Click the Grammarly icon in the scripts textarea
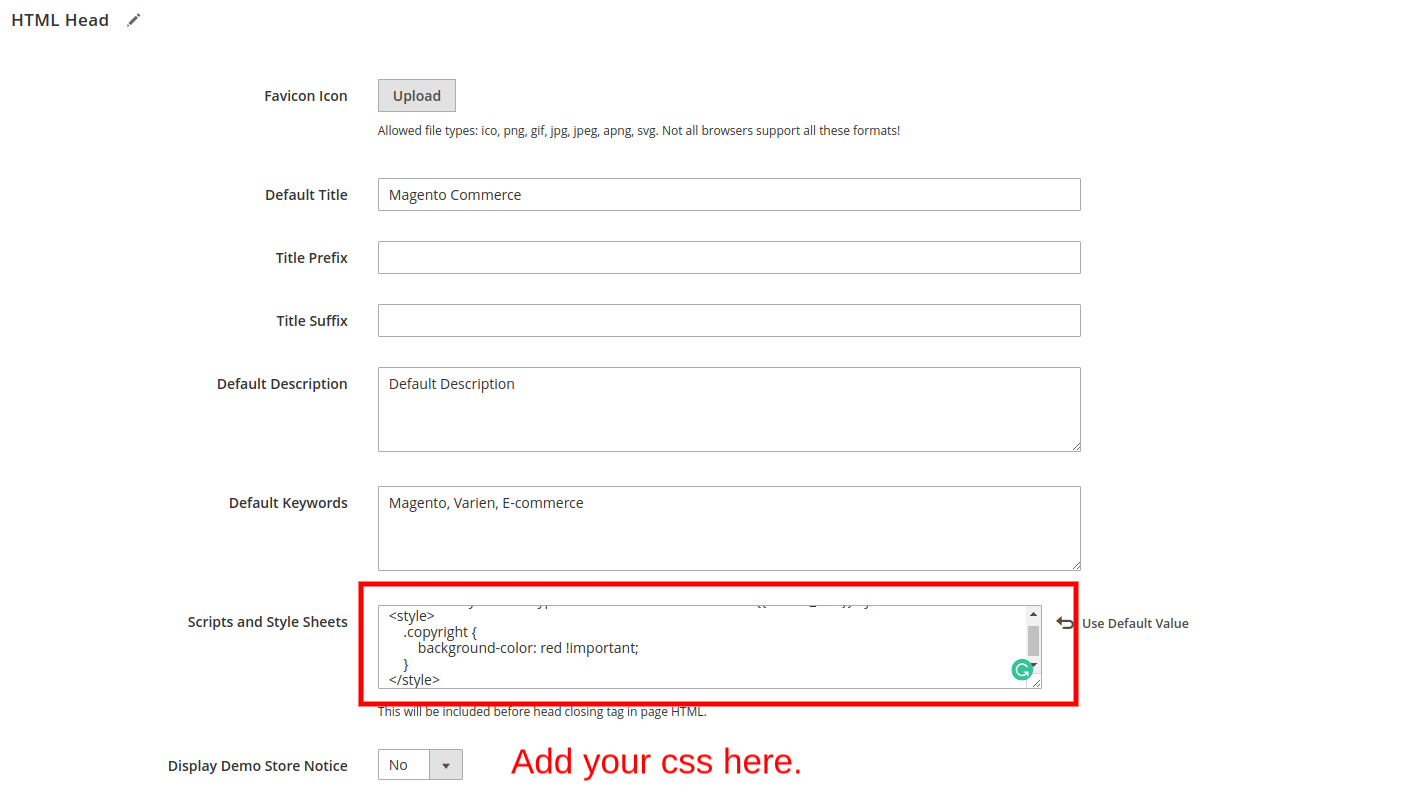 1021,670
